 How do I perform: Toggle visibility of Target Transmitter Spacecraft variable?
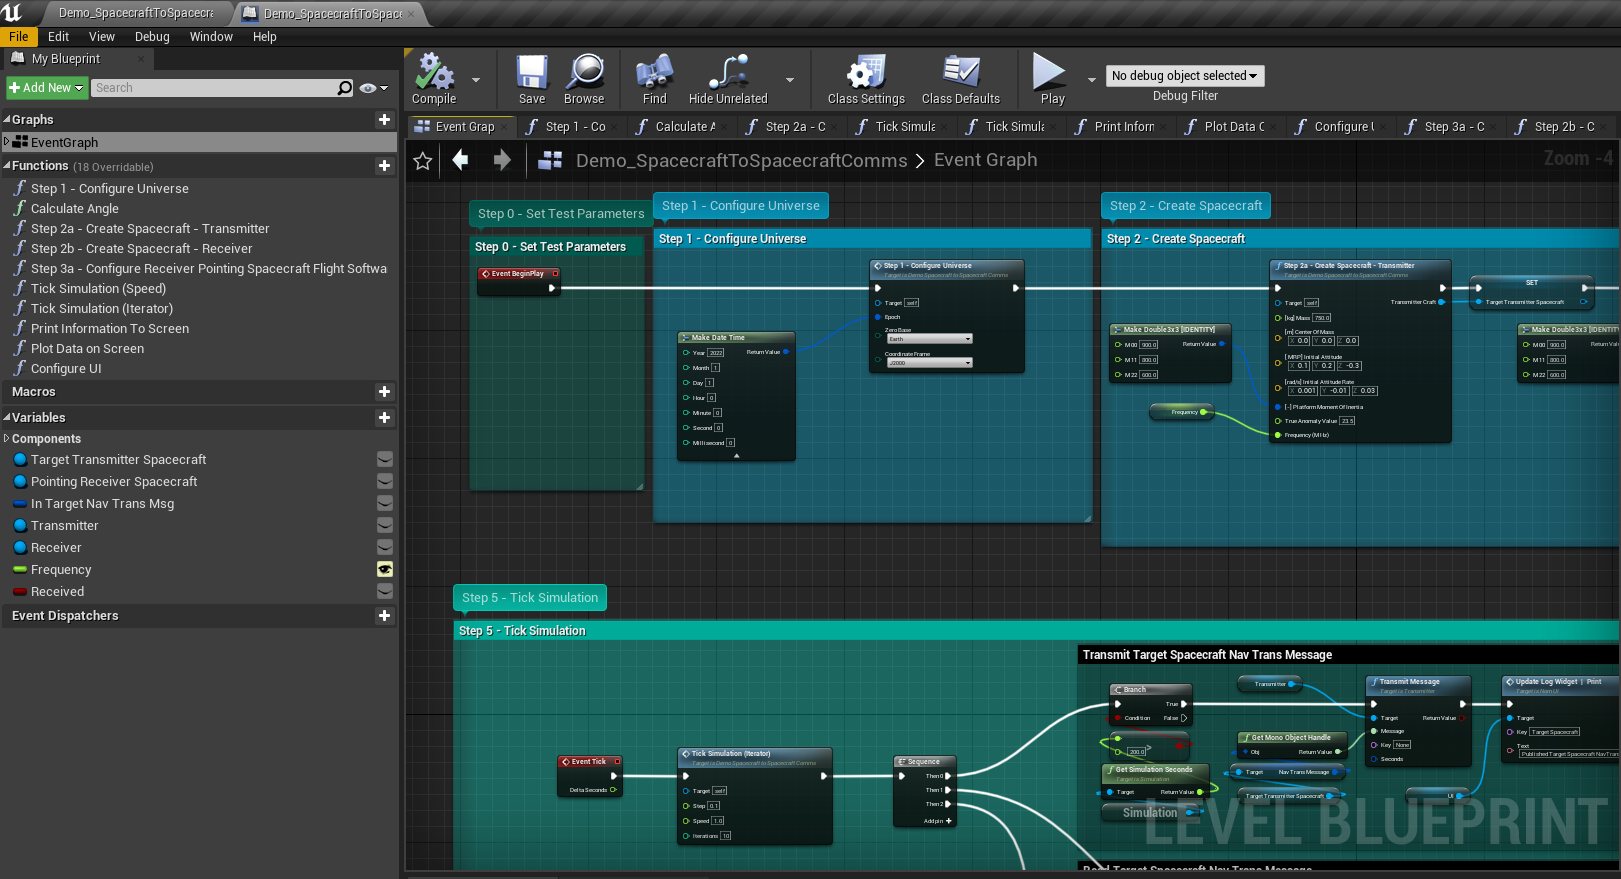(x=385, y=459)
